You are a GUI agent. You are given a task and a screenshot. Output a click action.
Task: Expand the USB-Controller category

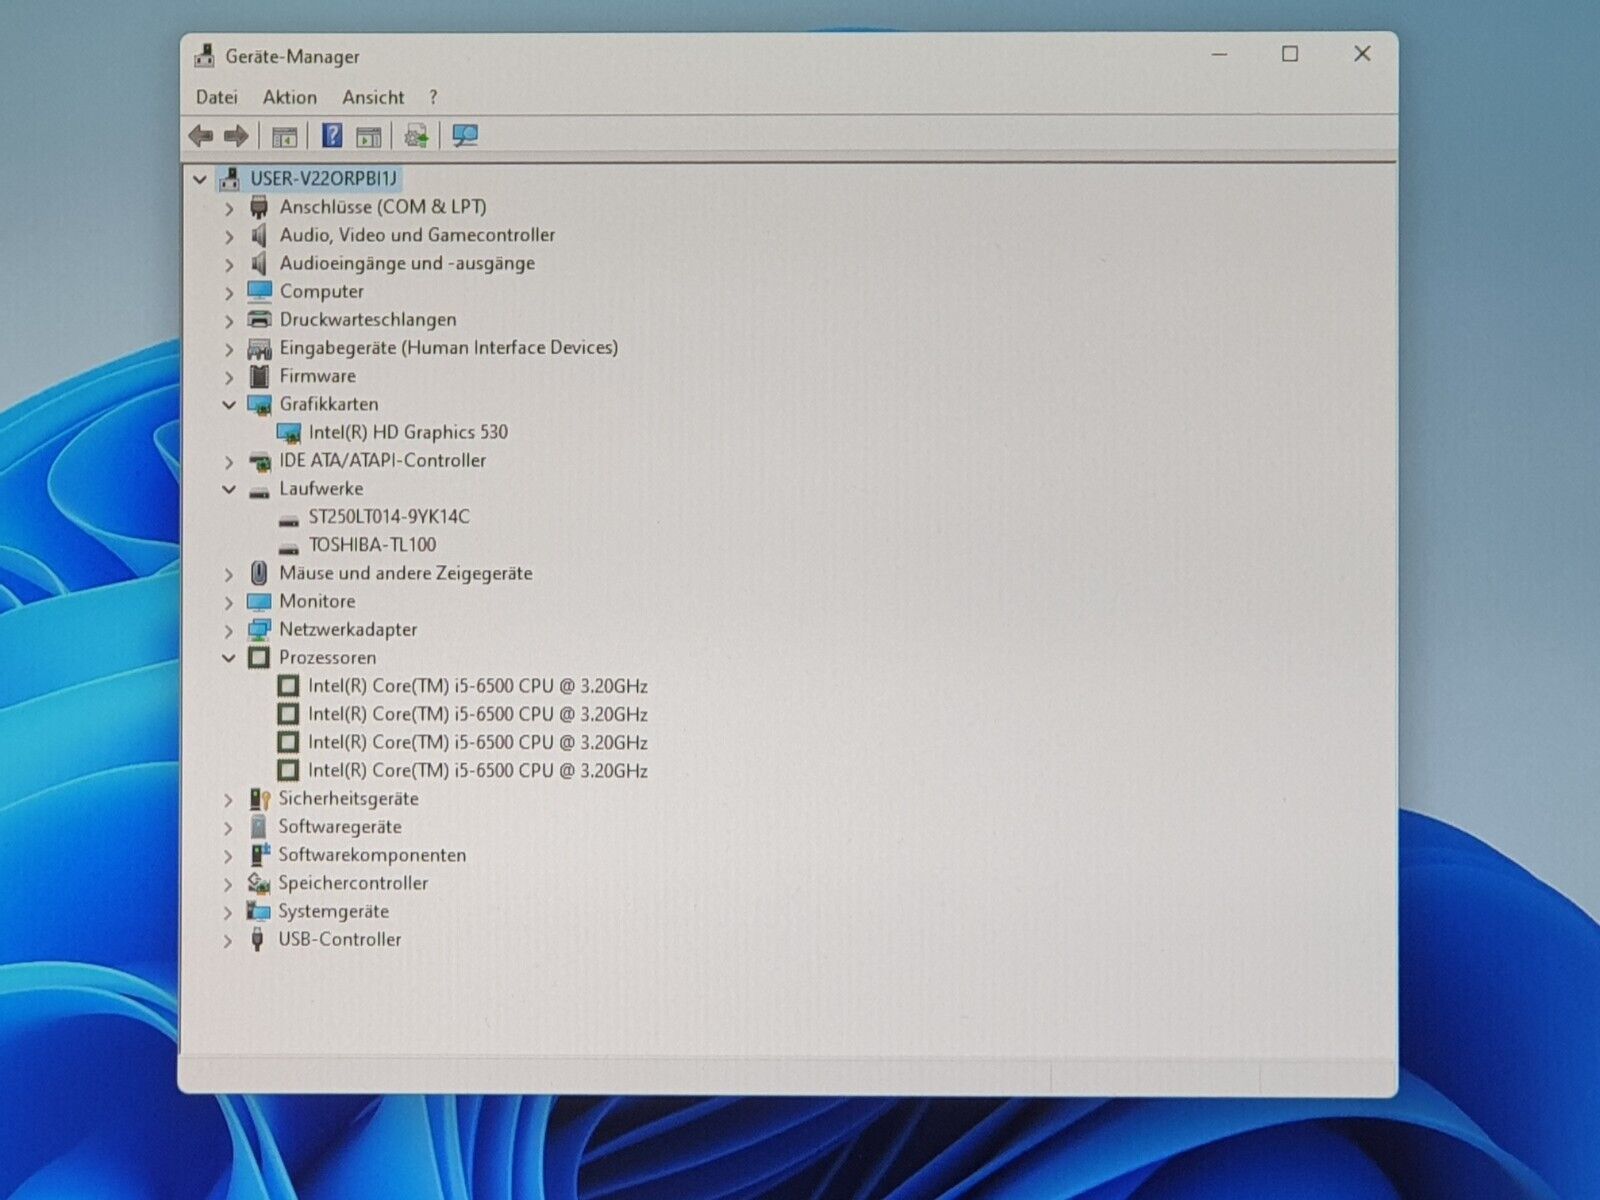coord(229,941)
